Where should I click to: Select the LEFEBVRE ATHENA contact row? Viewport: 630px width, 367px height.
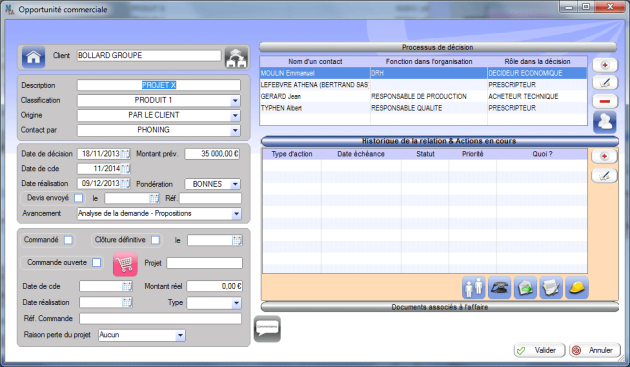pos(423,85)
